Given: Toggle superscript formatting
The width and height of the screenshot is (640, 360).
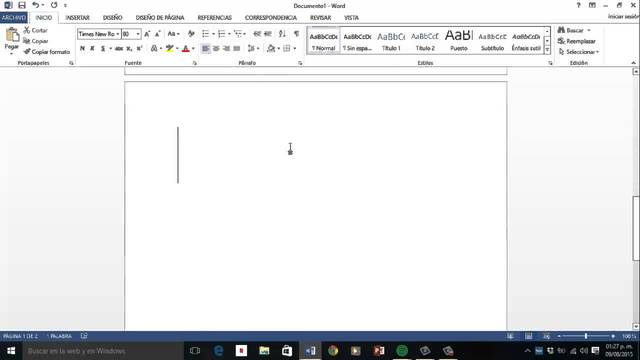Looking at the screenshot, I should coord(139,49).
